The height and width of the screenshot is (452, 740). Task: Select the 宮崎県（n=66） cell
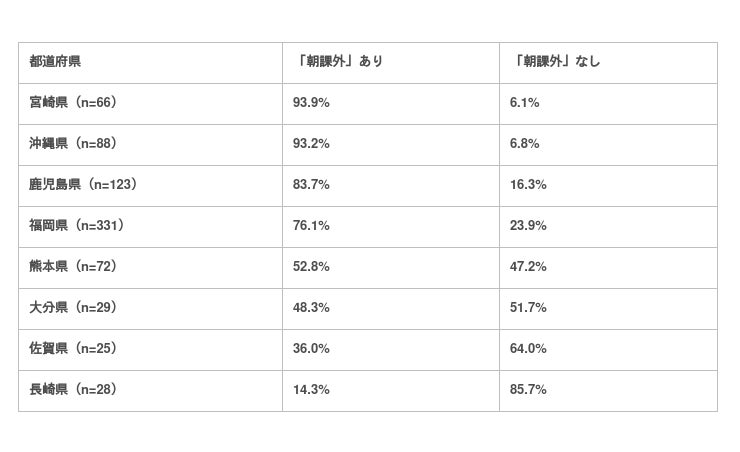tap(74, 103)
